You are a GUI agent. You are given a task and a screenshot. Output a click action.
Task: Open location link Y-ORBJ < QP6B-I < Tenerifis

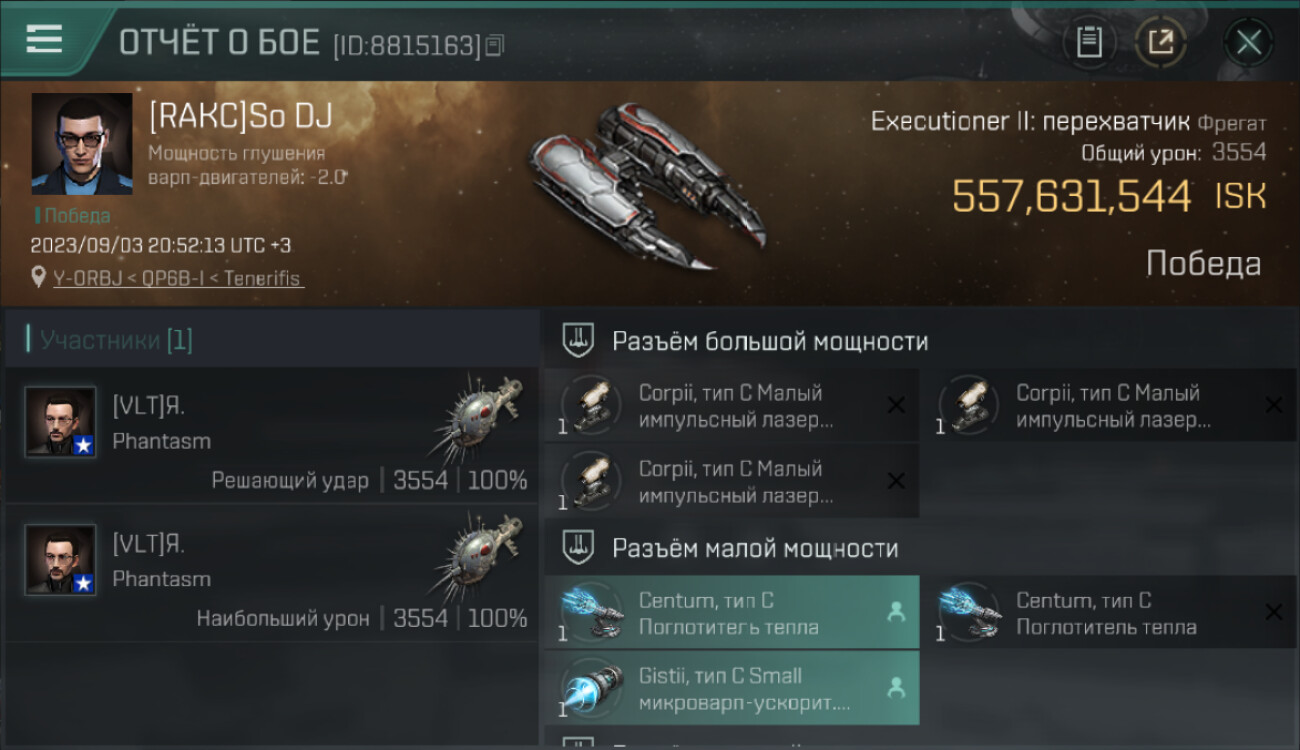click(x=178, y=278)
